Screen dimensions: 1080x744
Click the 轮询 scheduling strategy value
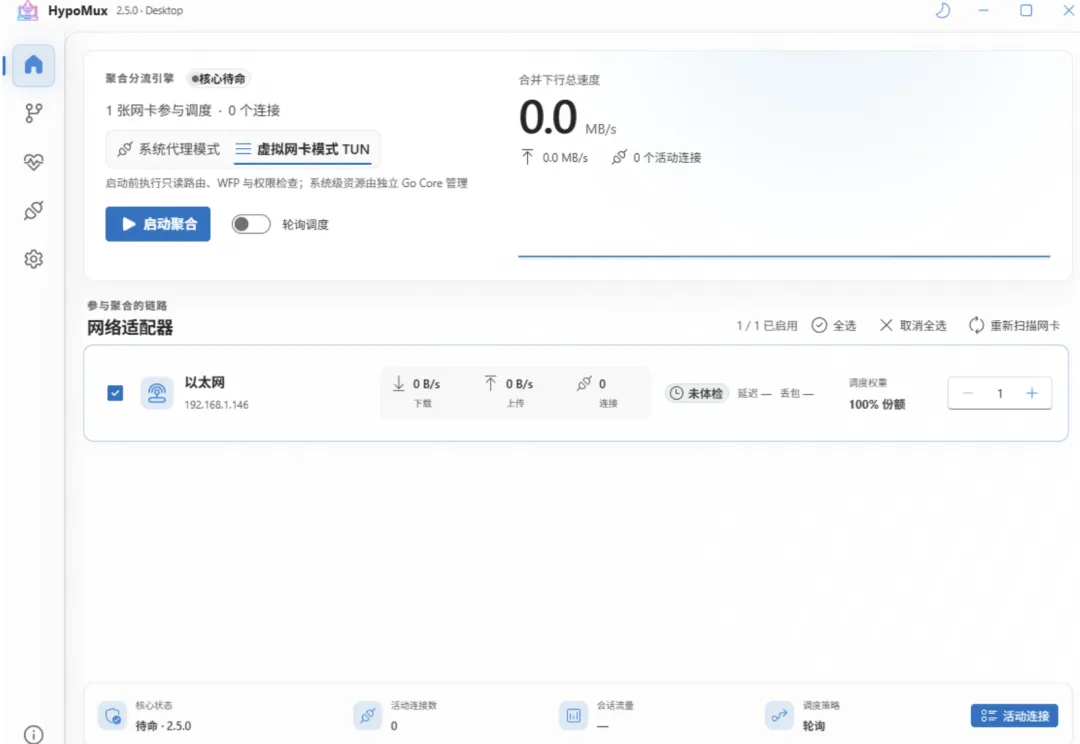(813, 726)
